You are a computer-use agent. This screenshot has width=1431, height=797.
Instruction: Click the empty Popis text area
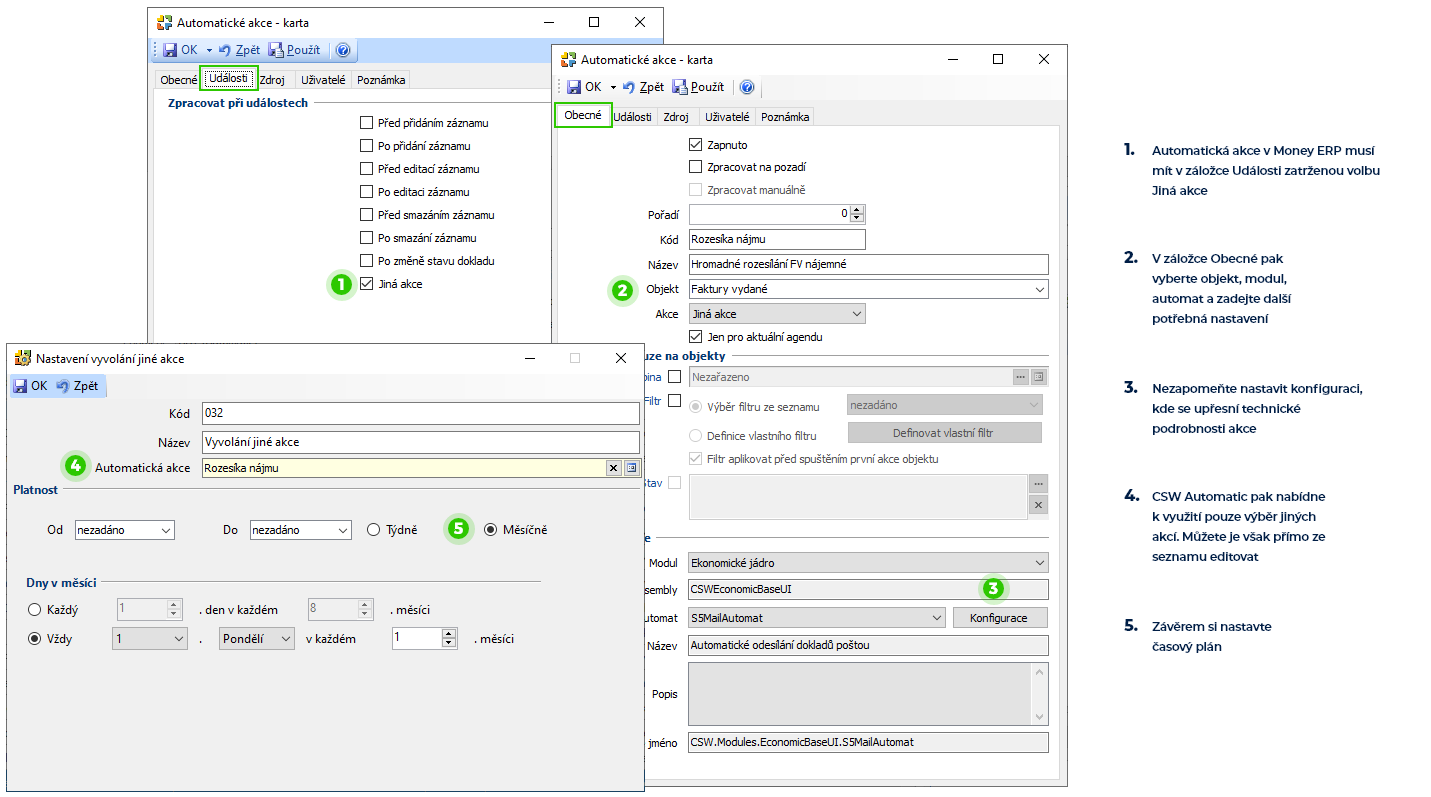click(x=861, y=693)
